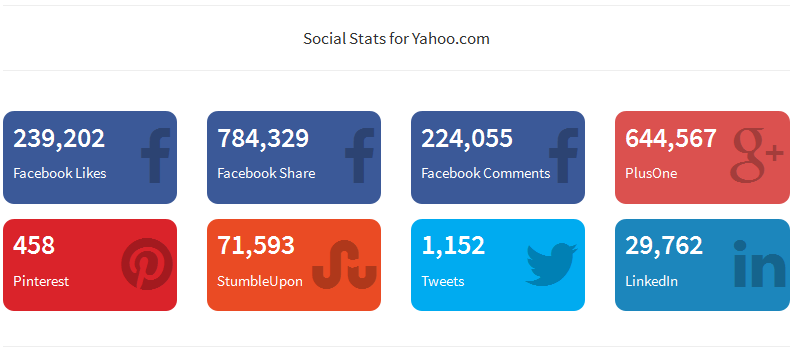Select the Facebook Comments label

click(486, 173)
